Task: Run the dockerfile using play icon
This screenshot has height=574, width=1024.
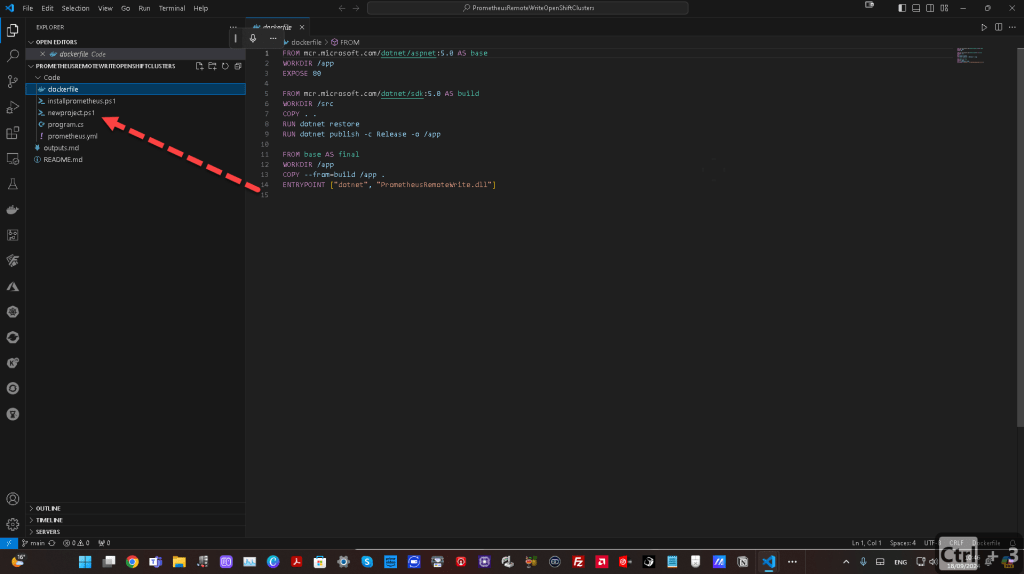Action: tap(984, 27)
